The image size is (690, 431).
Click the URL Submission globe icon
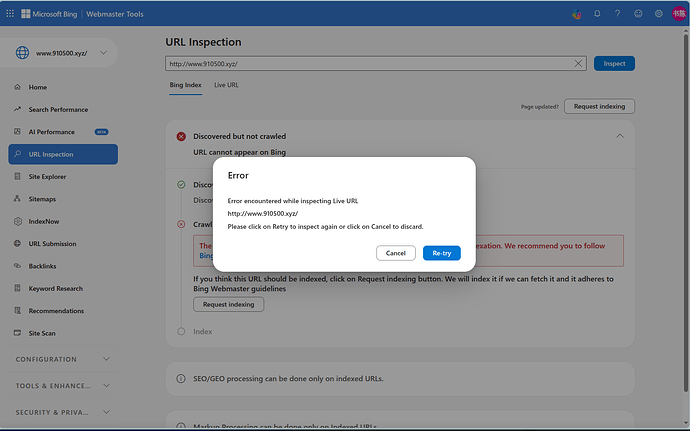click(x=17, y=243)
